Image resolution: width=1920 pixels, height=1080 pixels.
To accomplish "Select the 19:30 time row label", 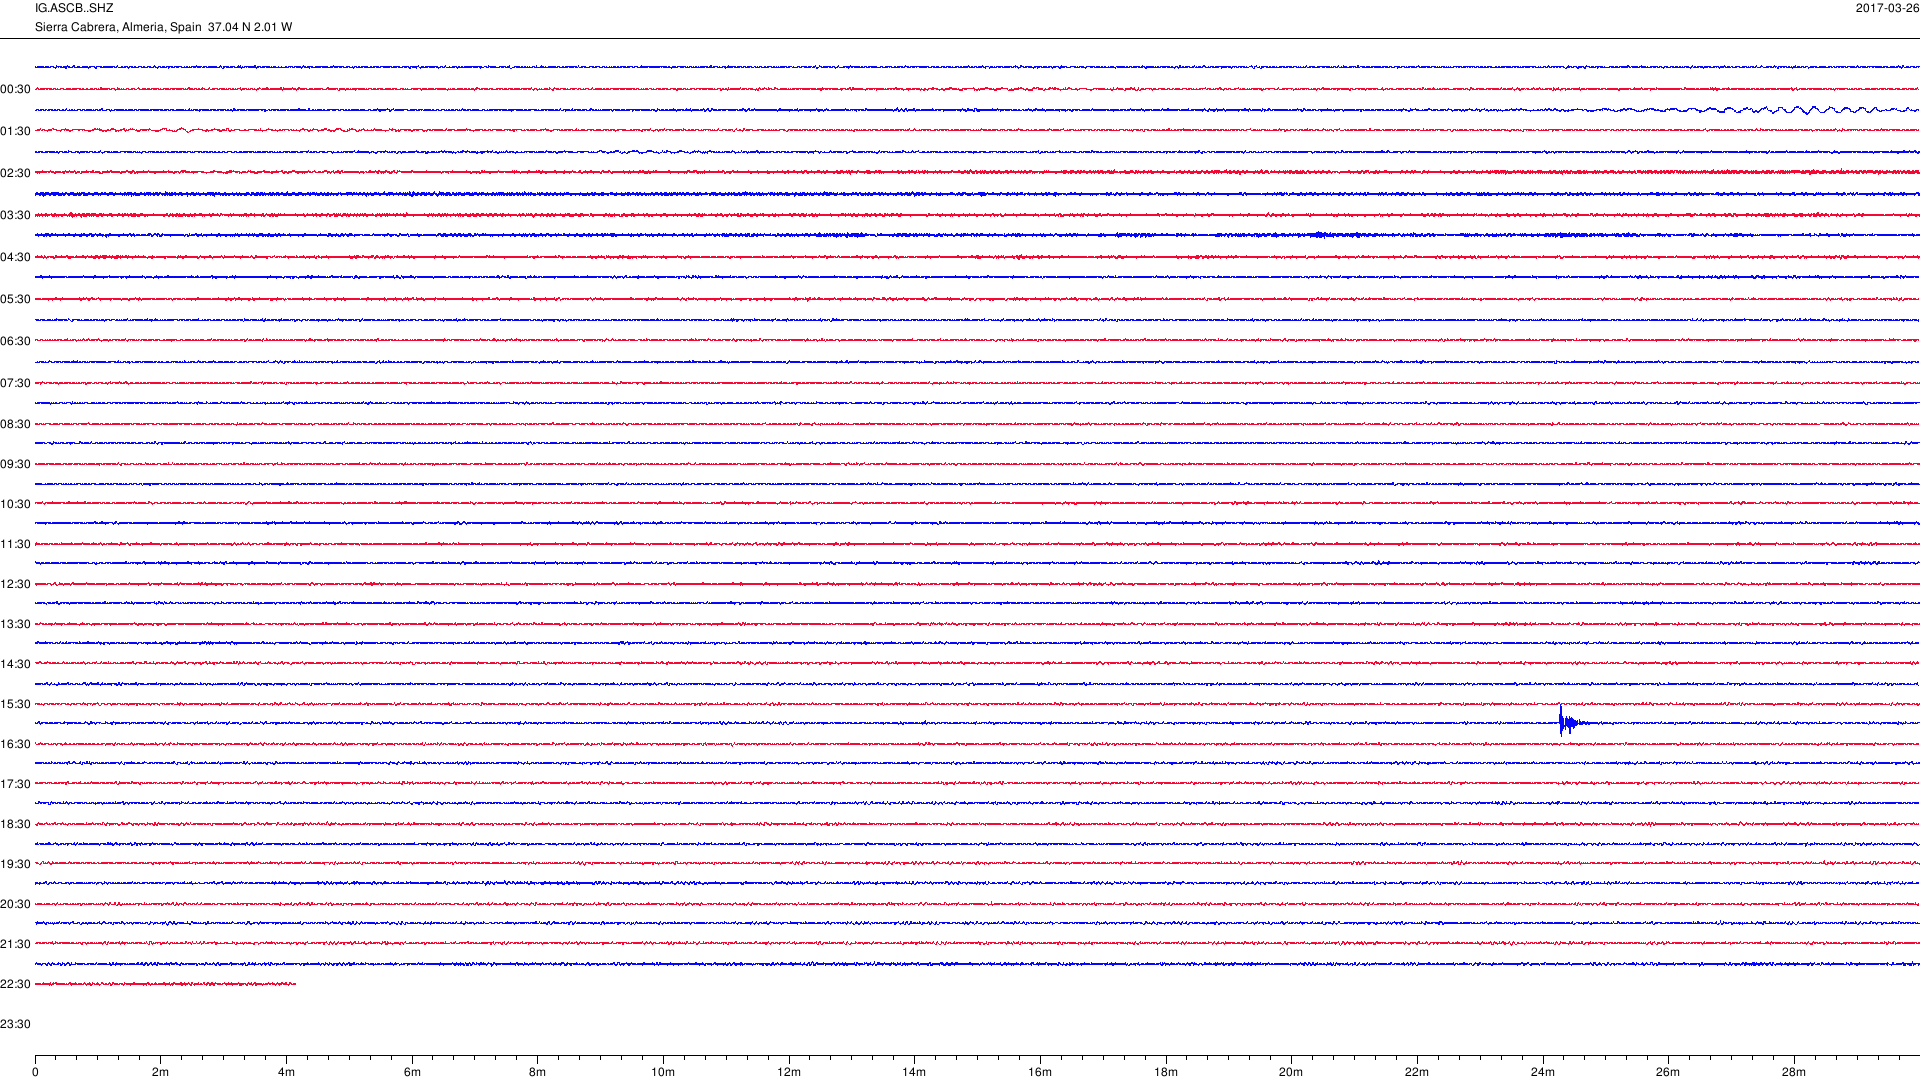I will pyautogui.click(x=15, y=865).
